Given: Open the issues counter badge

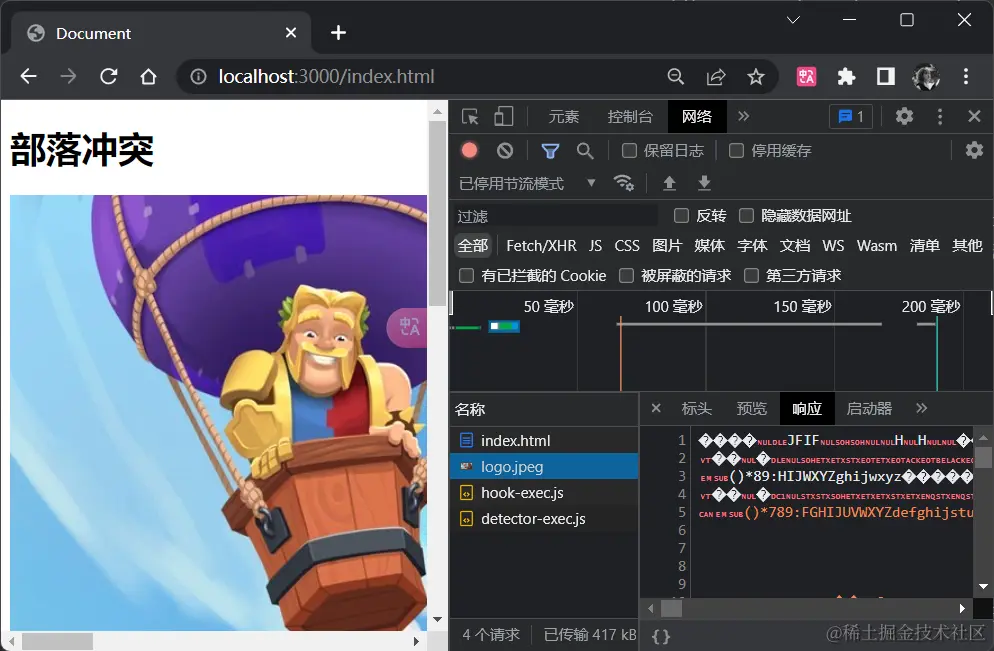Looking at the screenshot, I should click(x=851, y=117).
